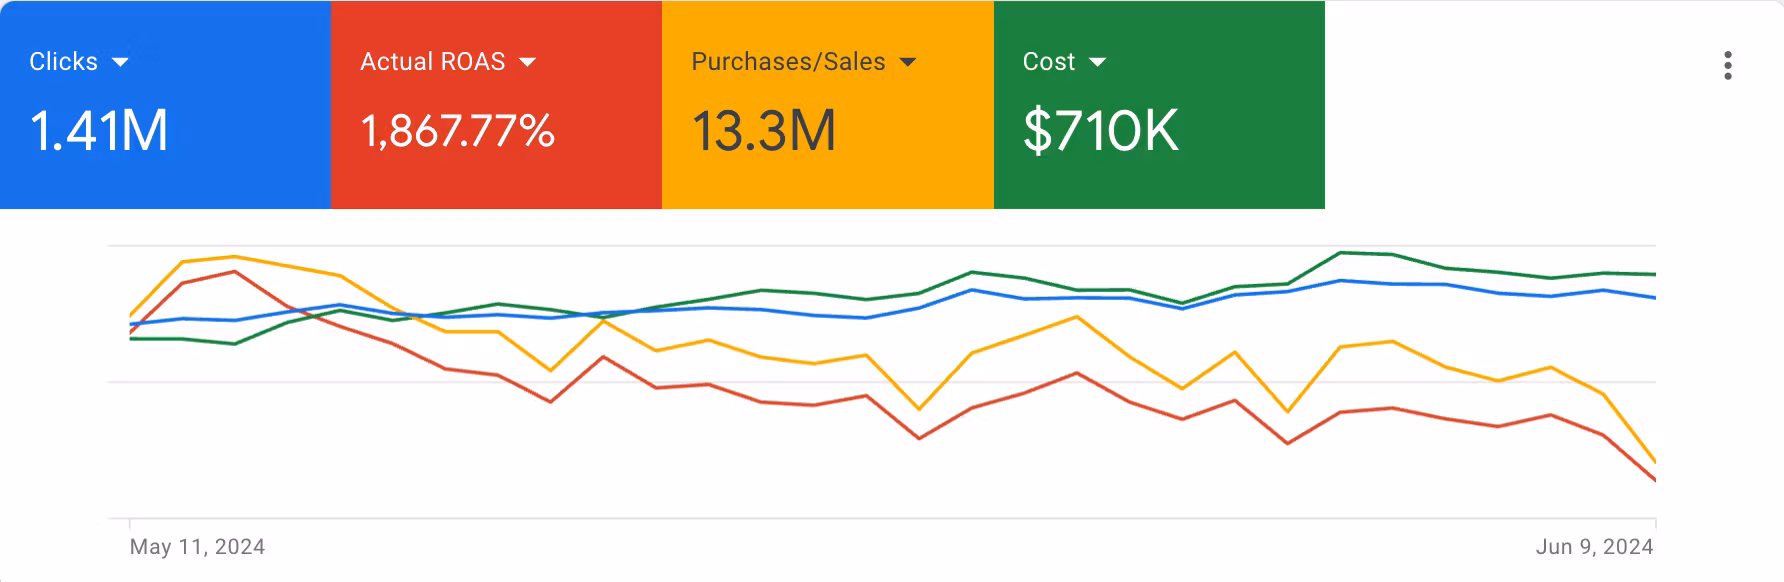The image size is (1784, 582).
Task: Select the Clicks metric label
Action: [63, 62]
